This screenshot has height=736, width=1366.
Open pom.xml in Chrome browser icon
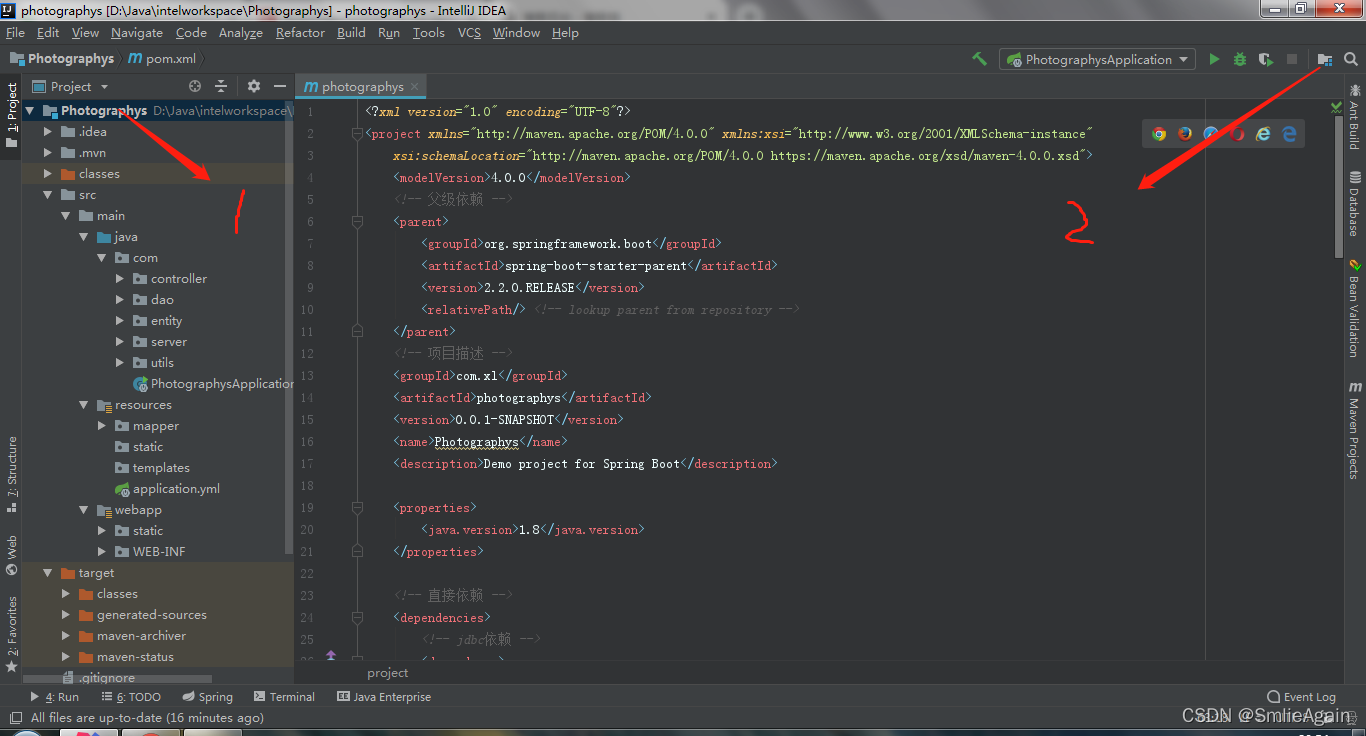[x=1159, y=133]
